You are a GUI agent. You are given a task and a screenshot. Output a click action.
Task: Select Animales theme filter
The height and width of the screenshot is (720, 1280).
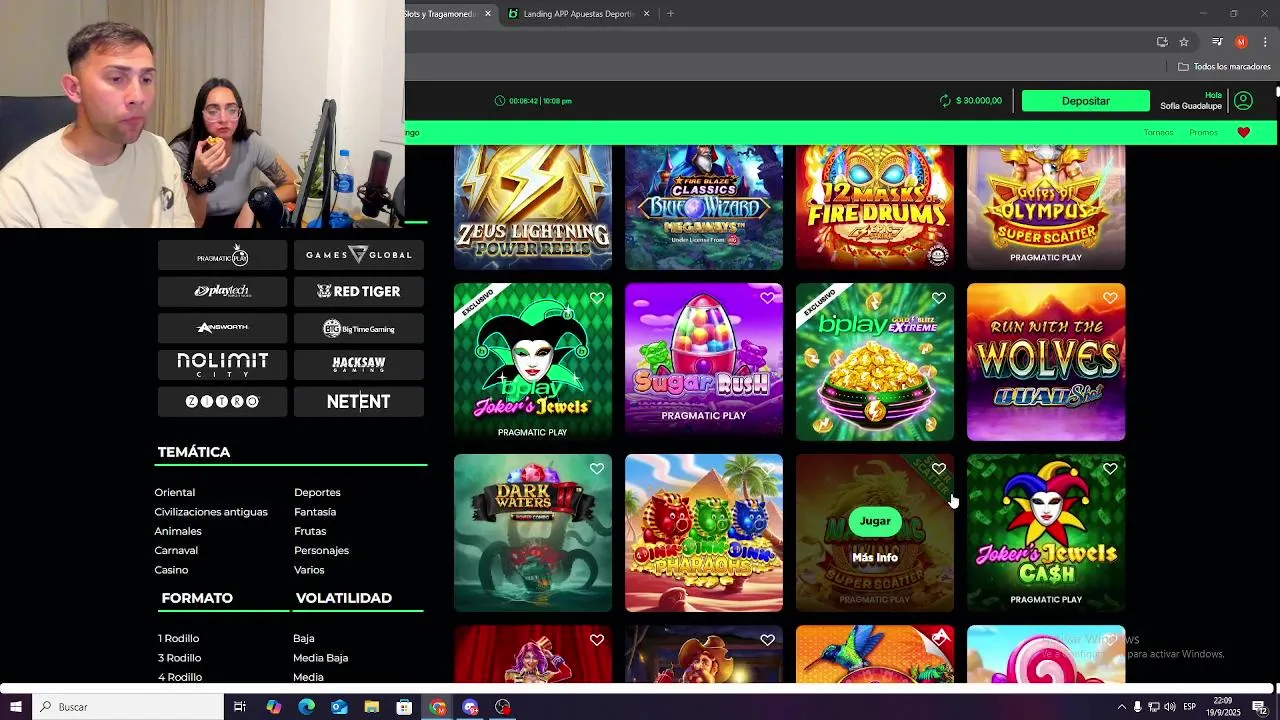pos(178,531)
